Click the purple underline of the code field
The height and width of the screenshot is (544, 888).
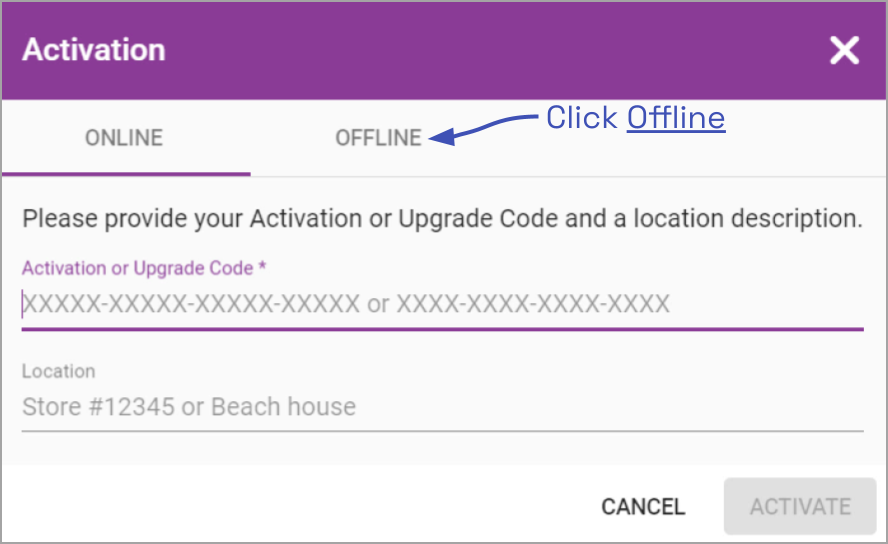(442, 329)
